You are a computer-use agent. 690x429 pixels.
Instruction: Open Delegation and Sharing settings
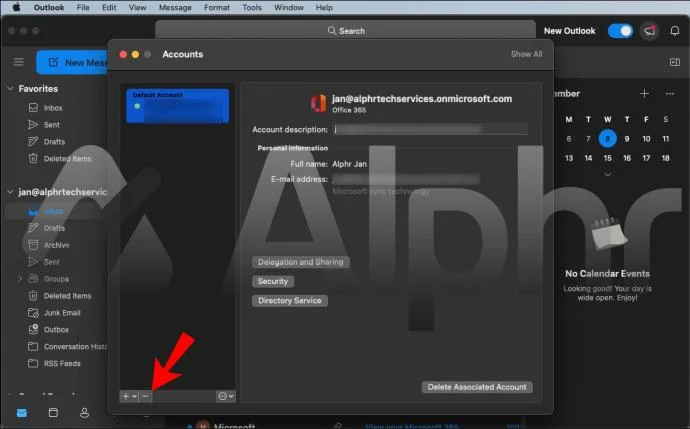pyautogui.click(x=301, y=262)
